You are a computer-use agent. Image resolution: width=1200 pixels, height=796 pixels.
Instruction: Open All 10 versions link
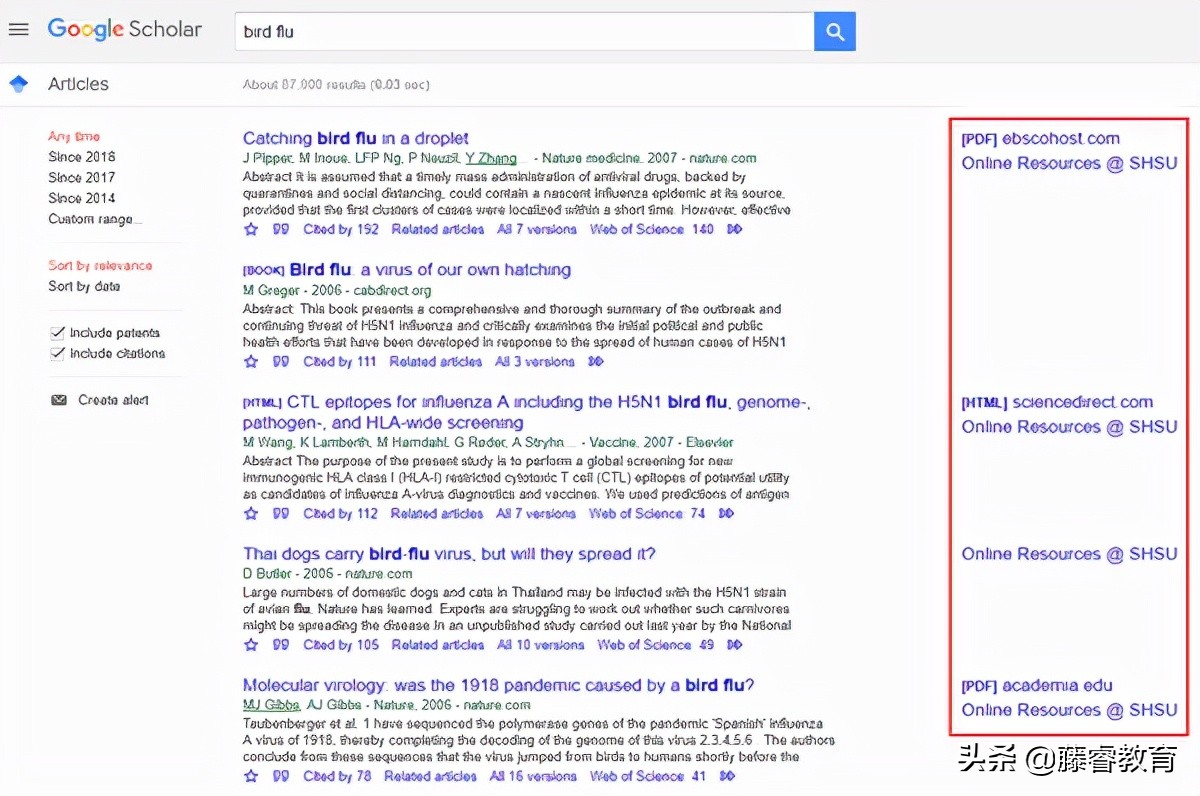click(x=540, y=645)
